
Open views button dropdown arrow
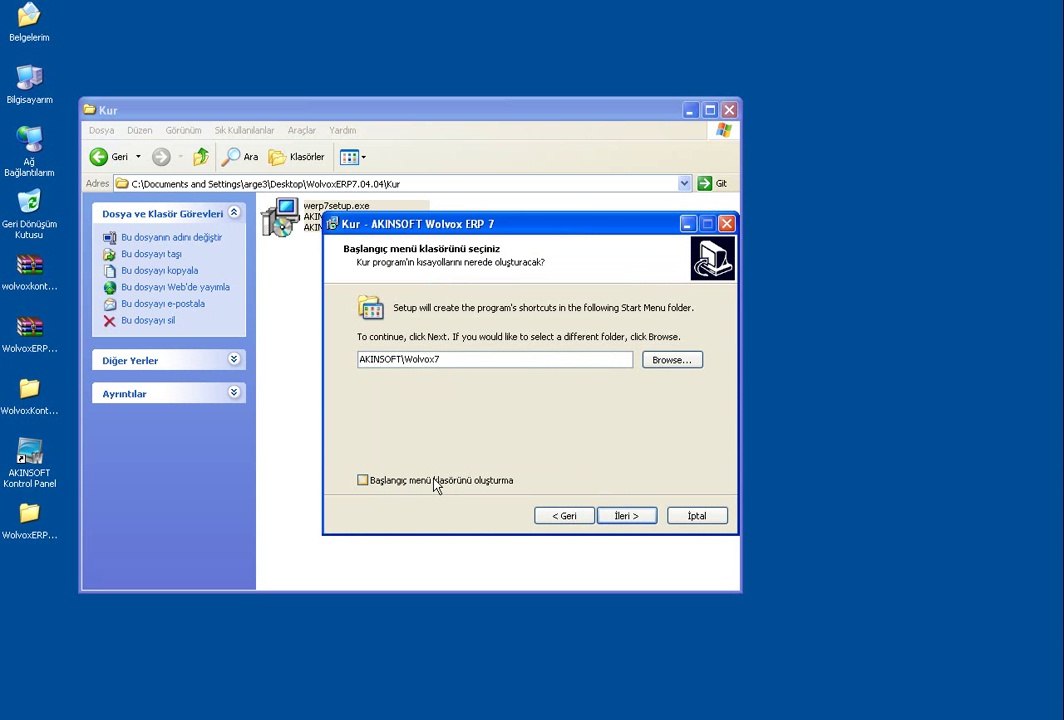point(364,157)
